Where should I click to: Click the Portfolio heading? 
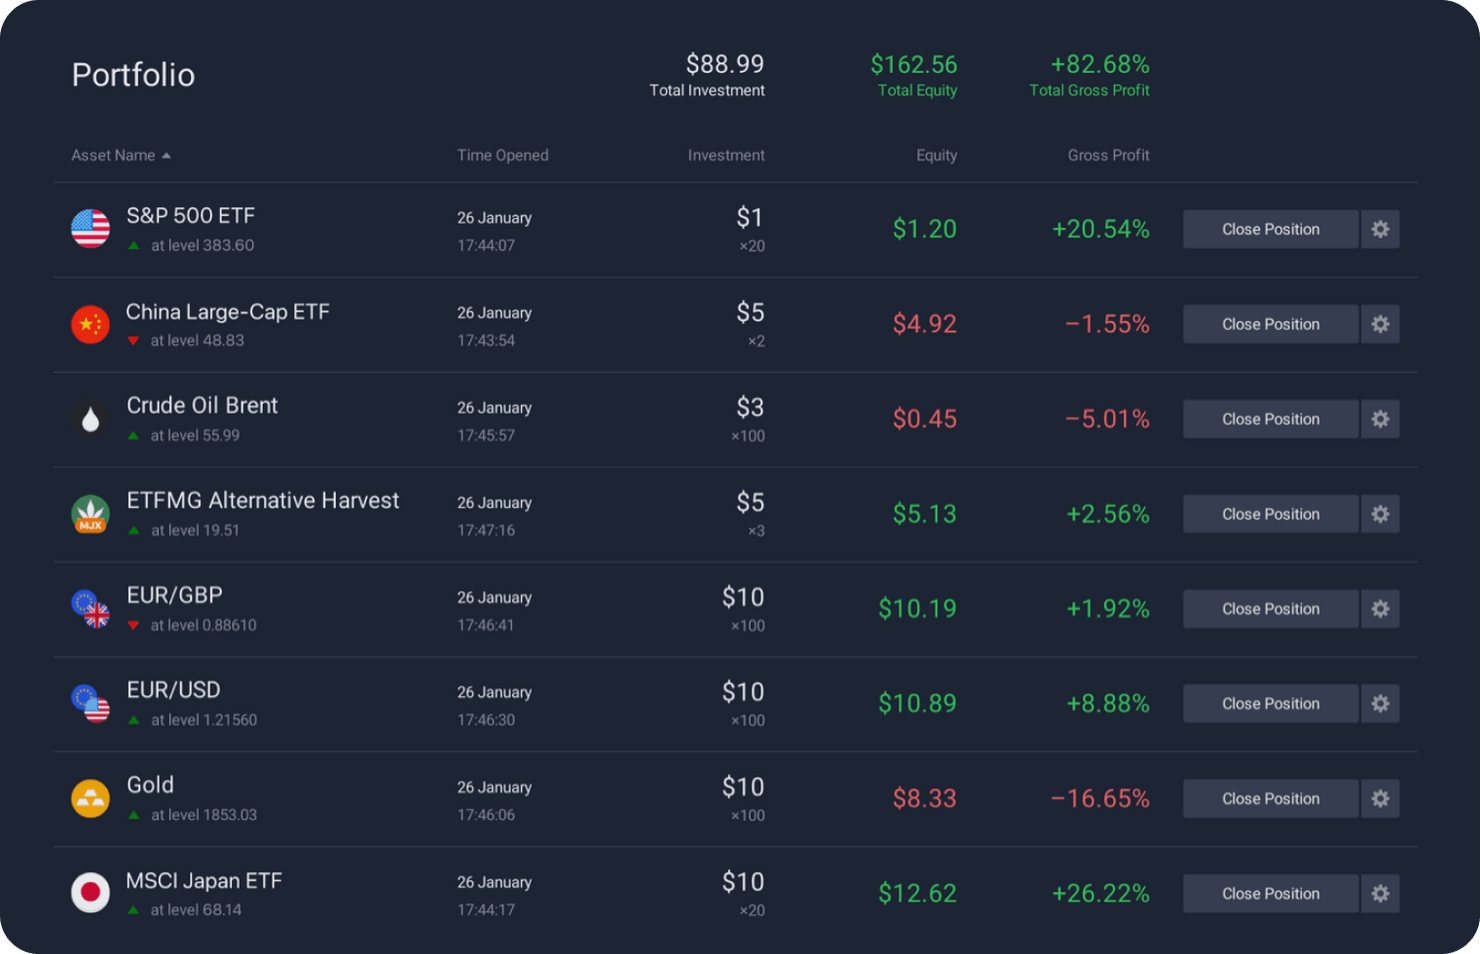(x=133, y=75)
